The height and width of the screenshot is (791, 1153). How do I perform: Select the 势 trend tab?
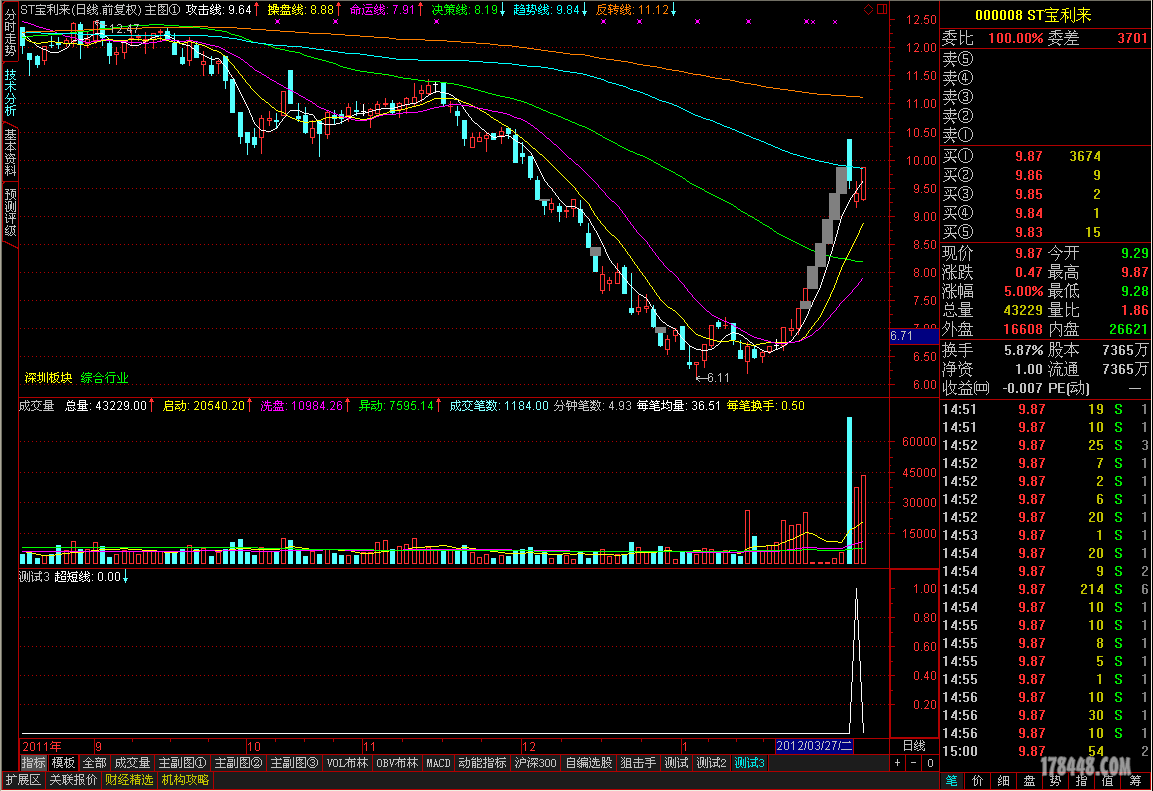click(1056, 780)
